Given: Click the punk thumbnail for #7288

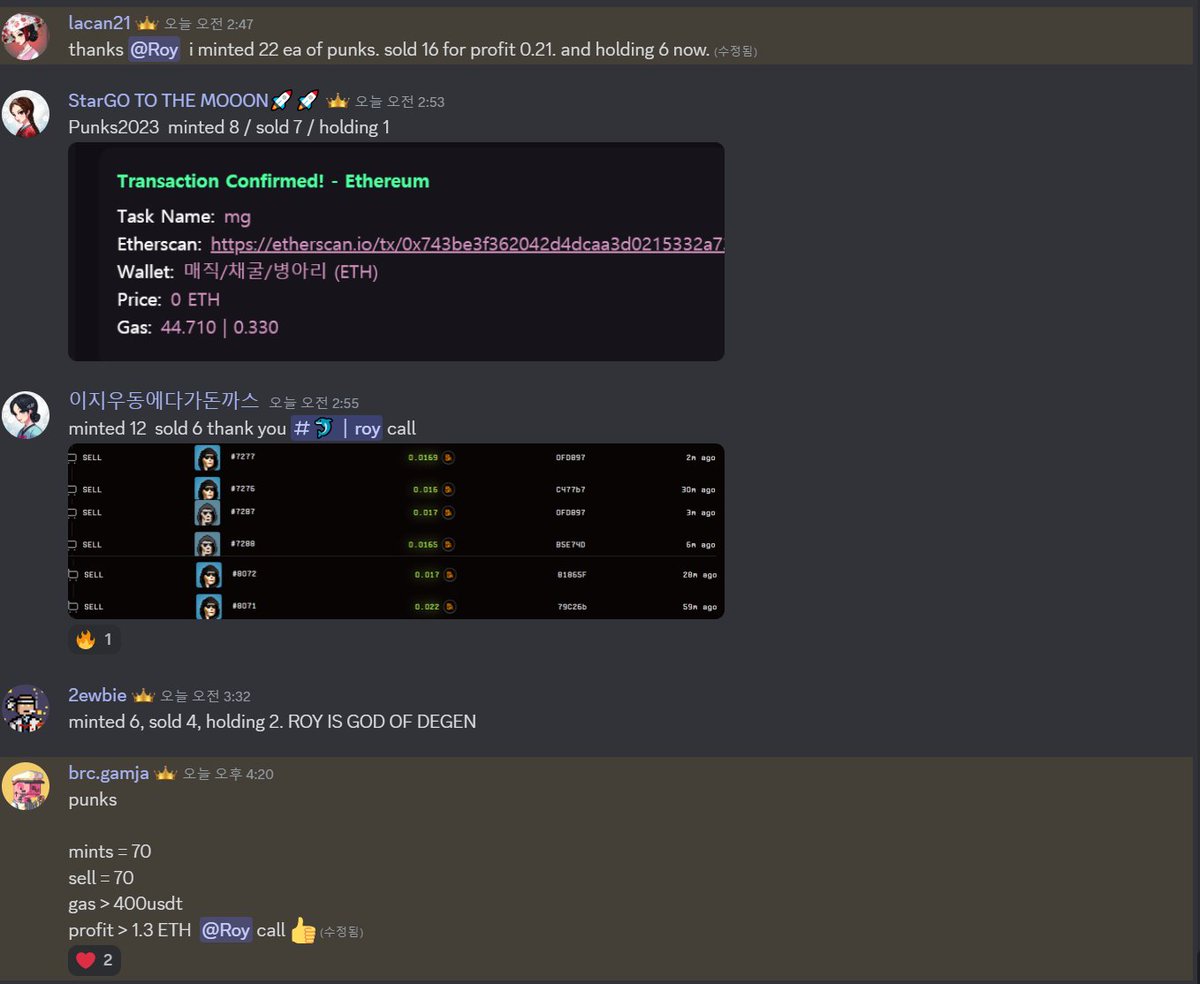Looking at the screenshot, I should 207,544.
